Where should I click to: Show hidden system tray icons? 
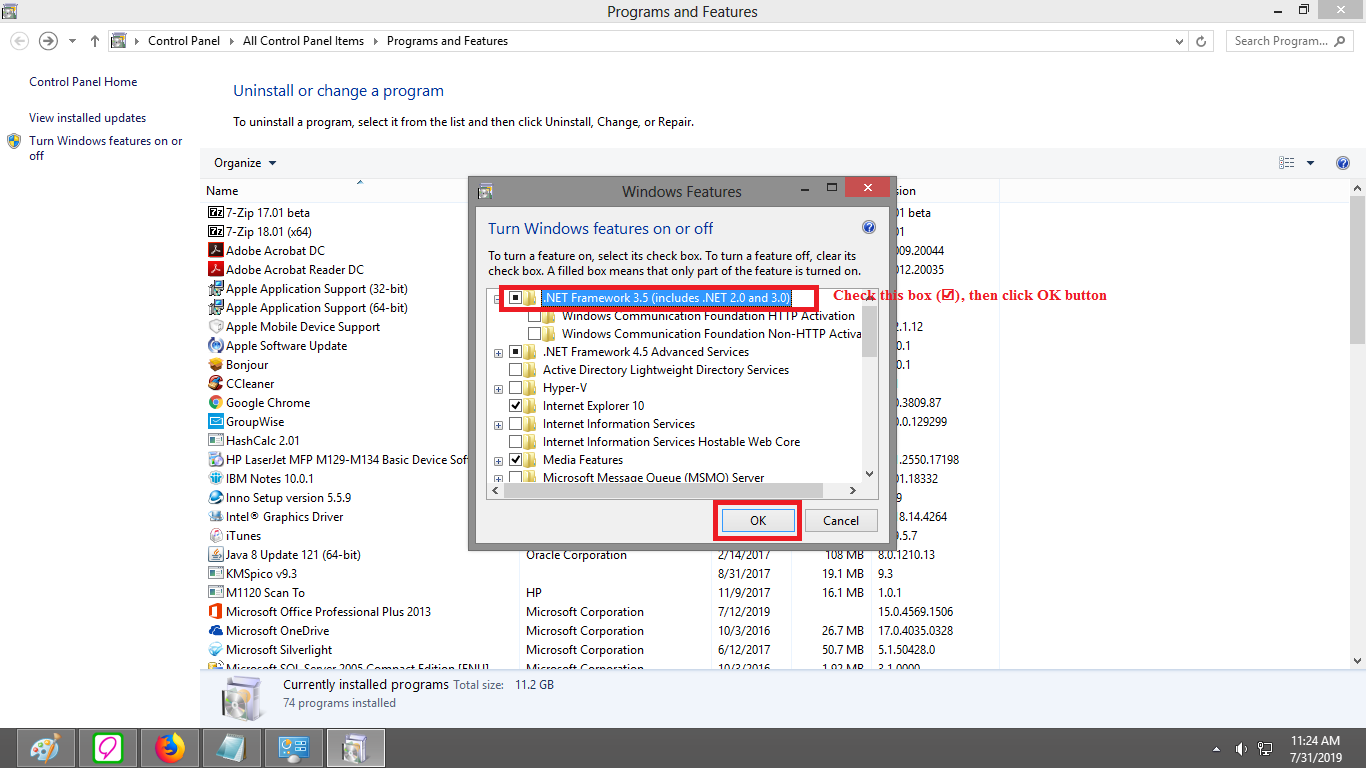click(1217, 749)
